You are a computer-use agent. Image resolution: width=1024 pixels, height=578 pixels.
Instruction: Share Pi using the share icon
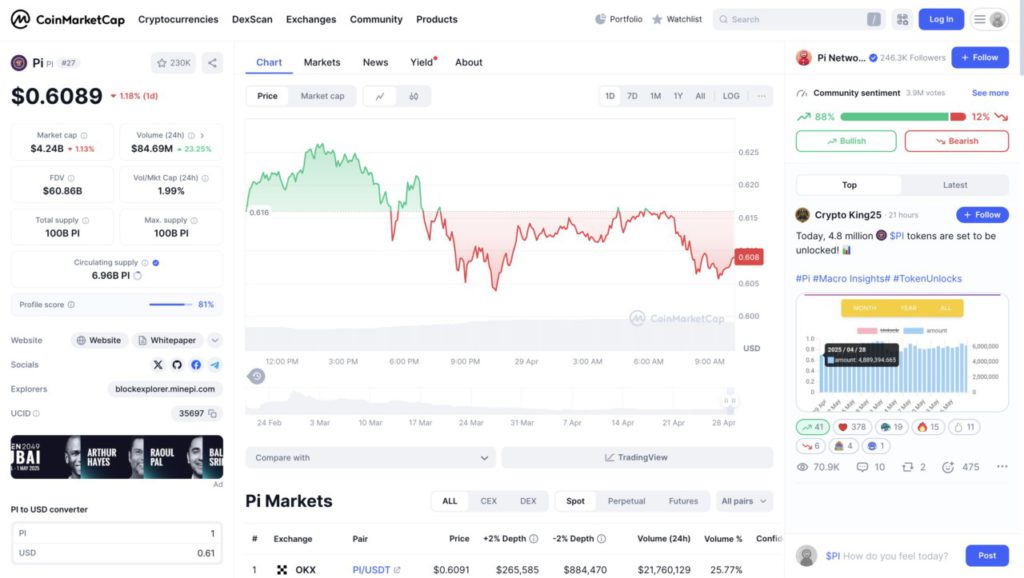[x=212, y=63]
